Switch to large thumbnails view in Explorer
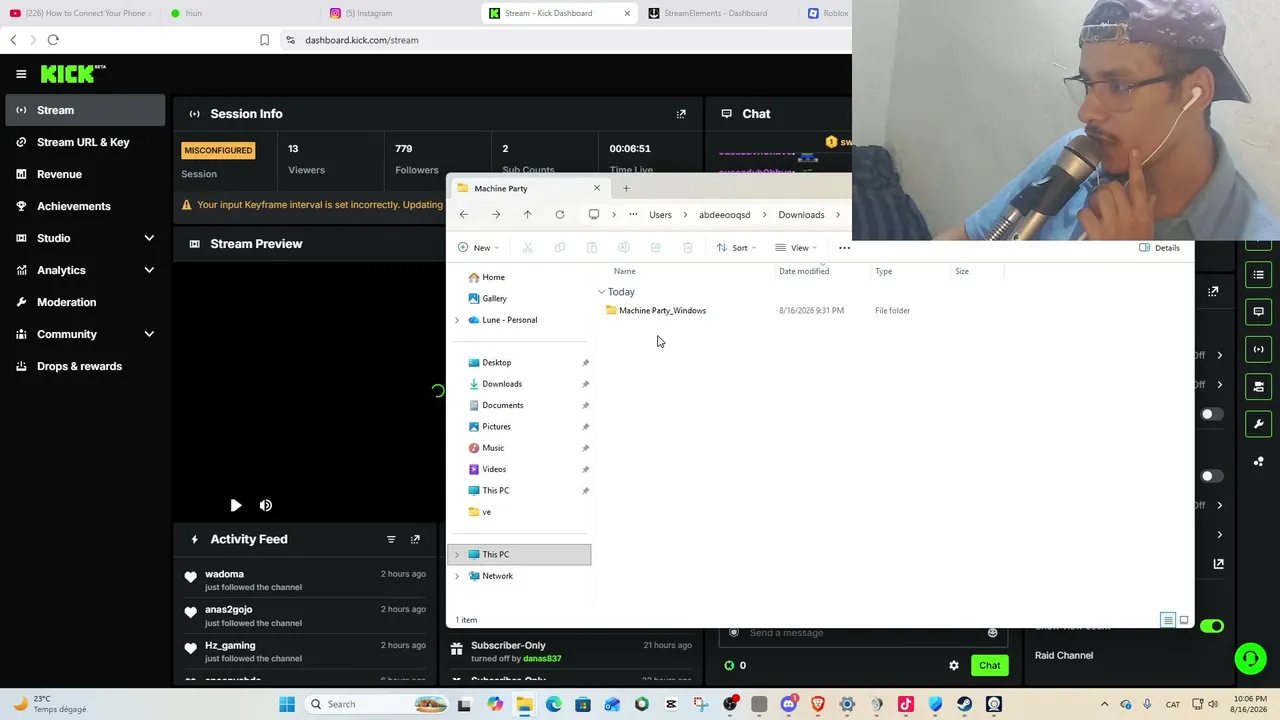 coord(1184,620)
